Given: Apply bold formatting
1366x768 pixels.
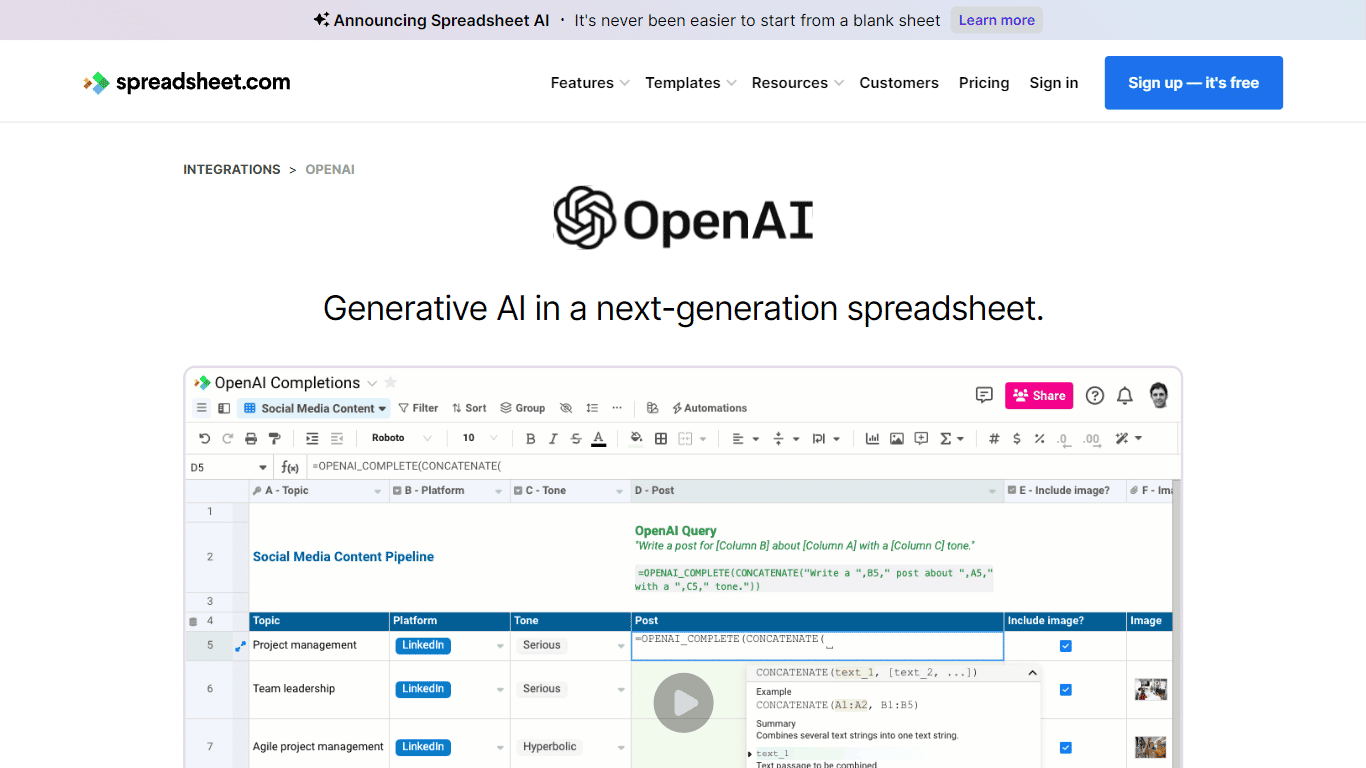Looking at the screenshot, I should point(530,438).
